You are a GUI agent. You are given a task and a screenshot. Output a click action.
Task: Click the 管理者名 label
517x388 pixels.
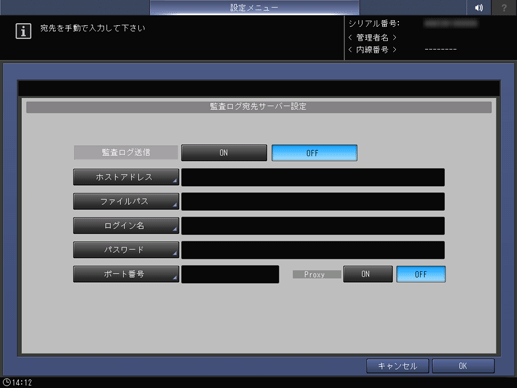click(x=372, y=38)
